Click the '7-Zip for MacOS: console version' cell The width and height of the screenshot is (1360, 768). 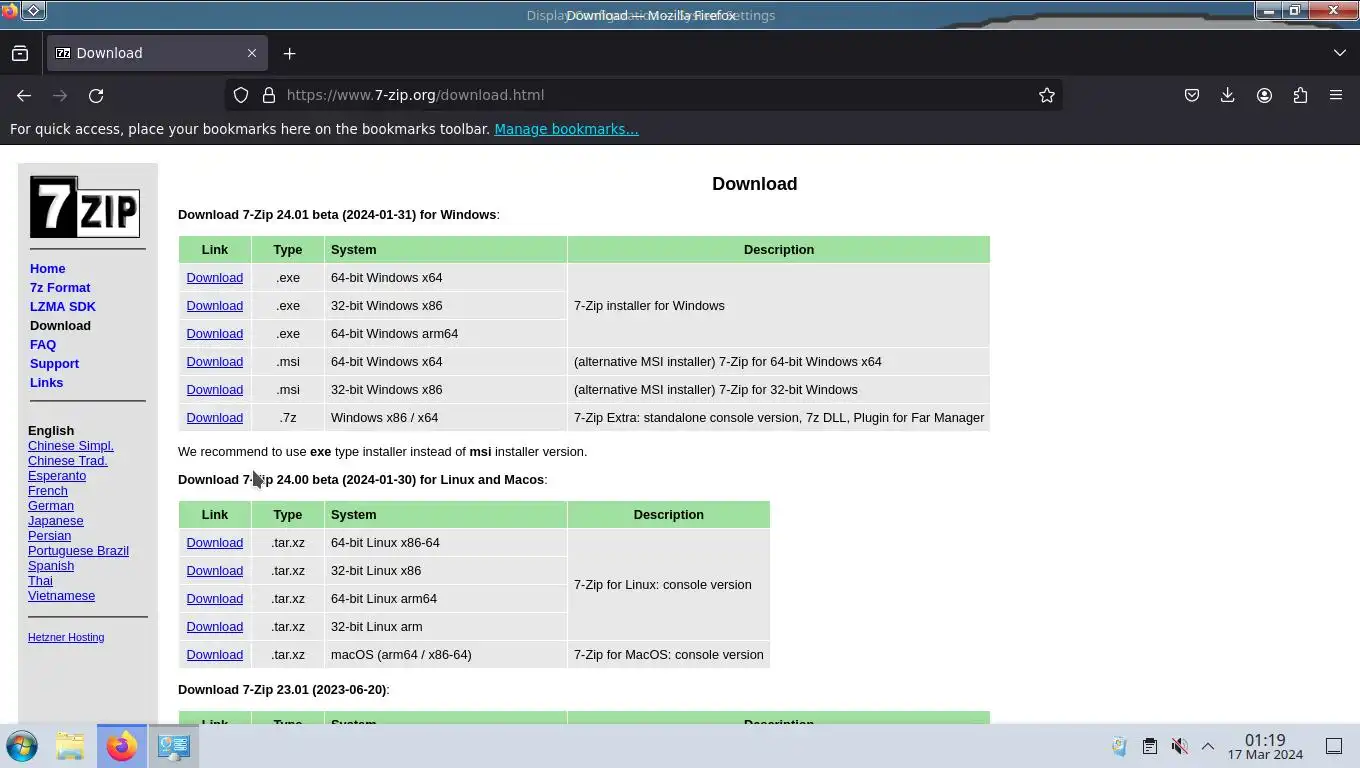point(668,654)
